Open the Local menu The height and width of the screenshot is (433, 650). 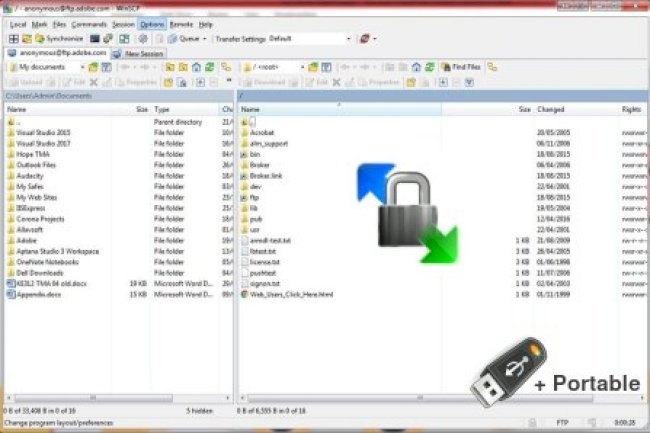[18, 24]
